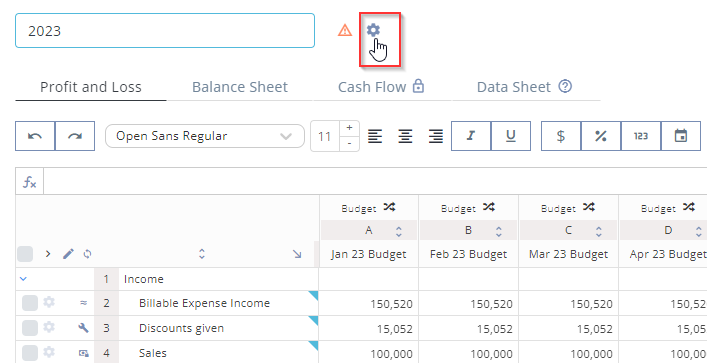Click the orange warning triangle icon
Viewport: 707px width, 363px height.
(x=345, y=30)
